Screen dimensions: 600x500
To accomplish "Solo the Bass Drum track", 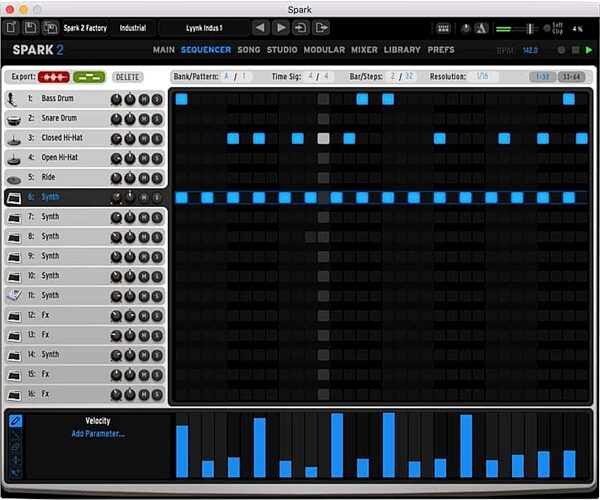I will click(x=157, y=99).
